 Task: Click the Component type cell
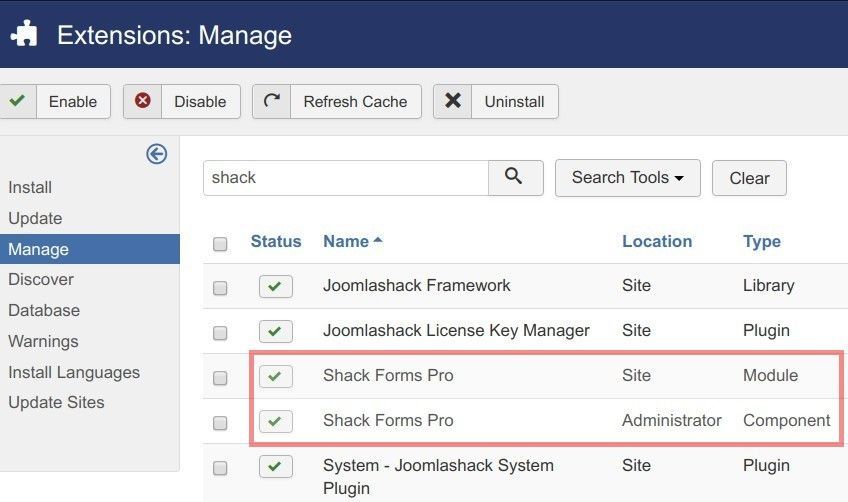[786, 420]
